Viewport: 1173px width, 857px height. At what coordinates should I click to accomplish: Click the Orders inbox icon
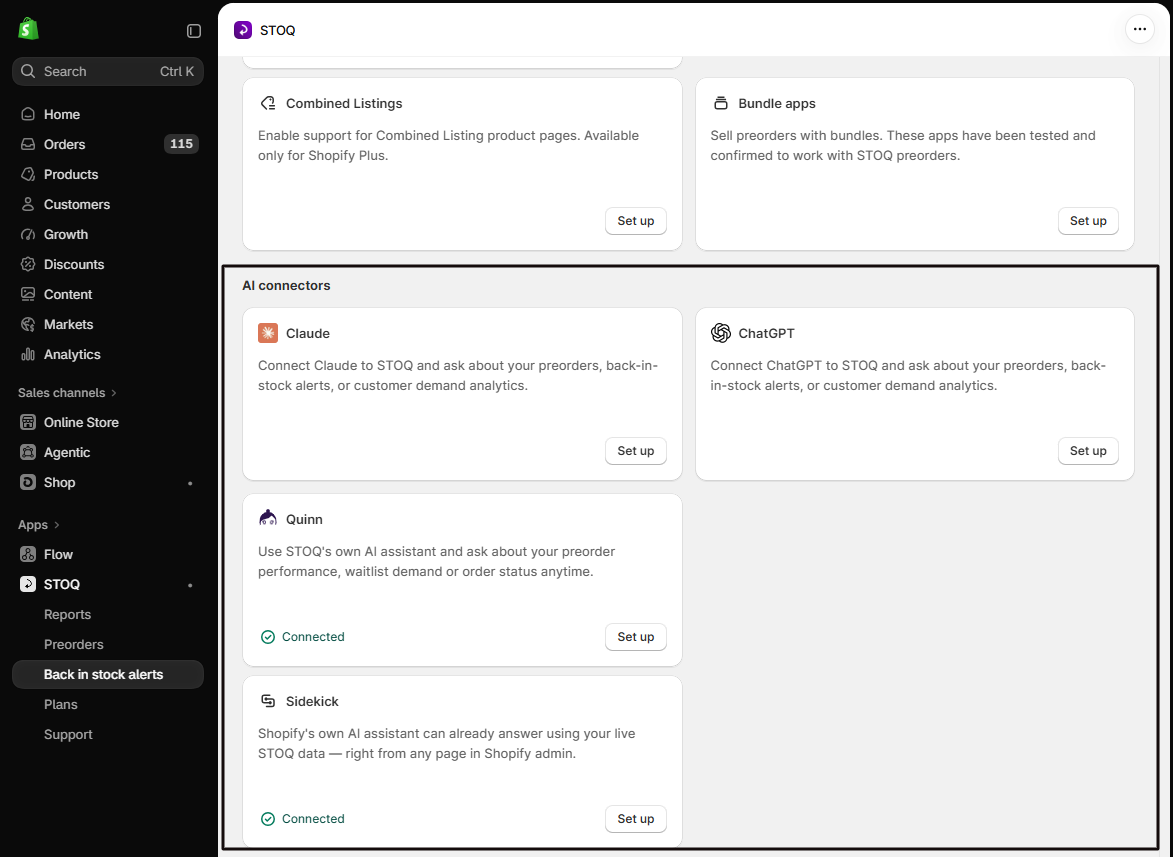click(x=28, y=144)
